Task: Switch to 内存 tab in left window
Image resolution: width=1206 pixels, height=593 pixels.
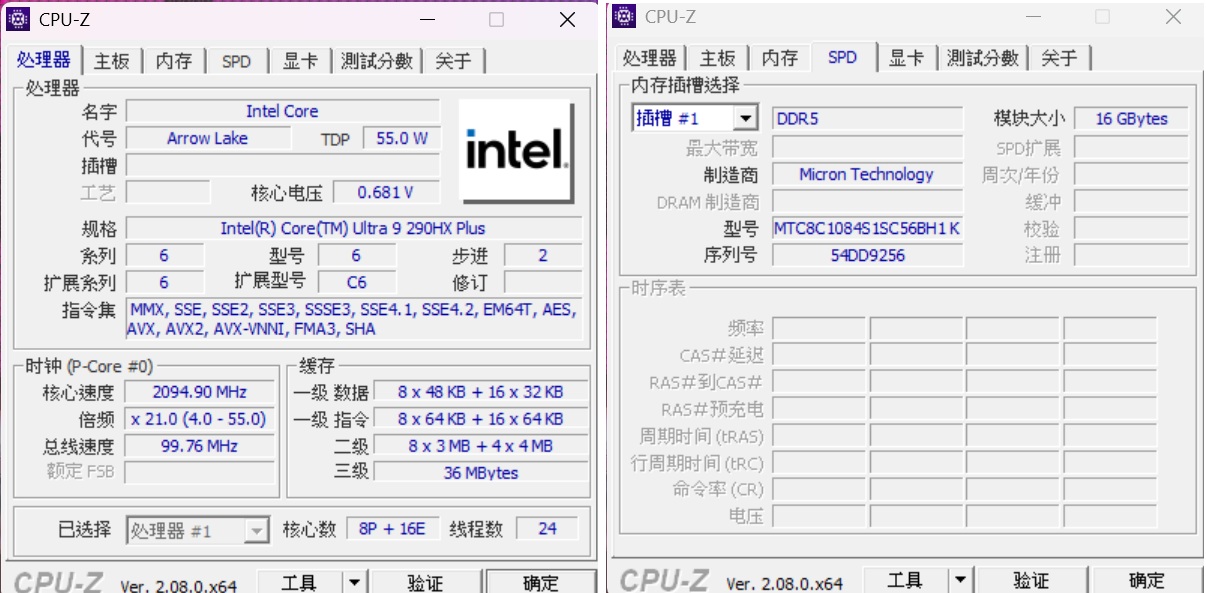Action: coord(174,61)
